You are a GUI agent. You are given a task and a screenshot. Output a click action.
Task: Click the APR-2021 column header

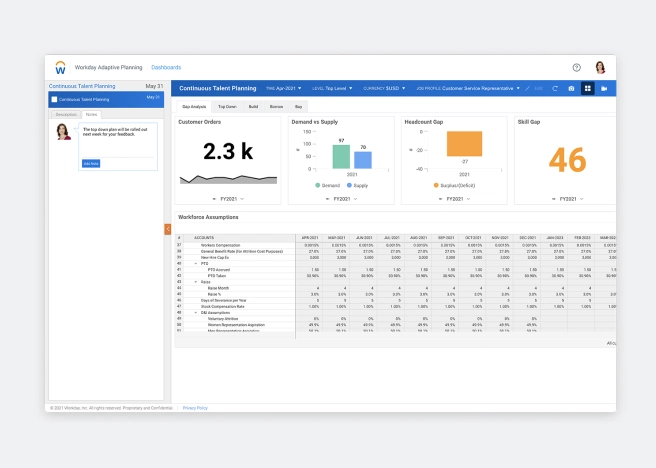coord(310,238)
